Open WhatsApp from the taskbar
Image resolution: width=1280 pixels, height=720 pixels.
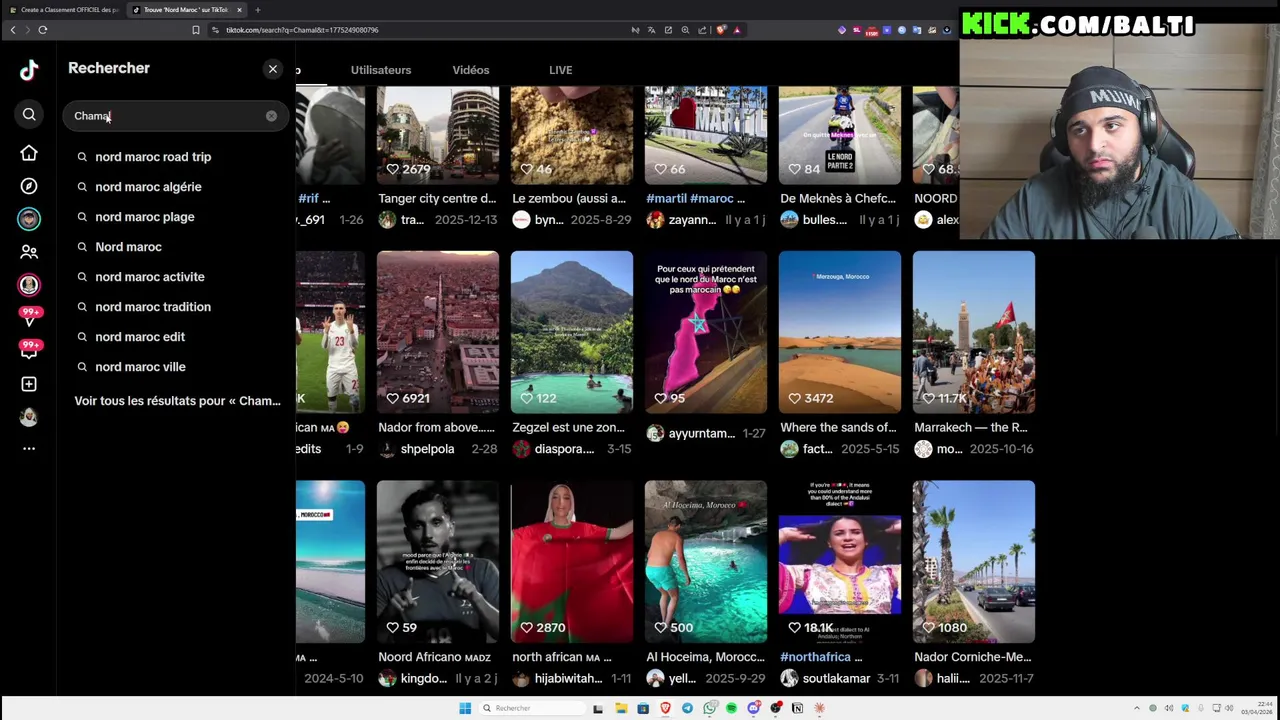tap(709, 708)
